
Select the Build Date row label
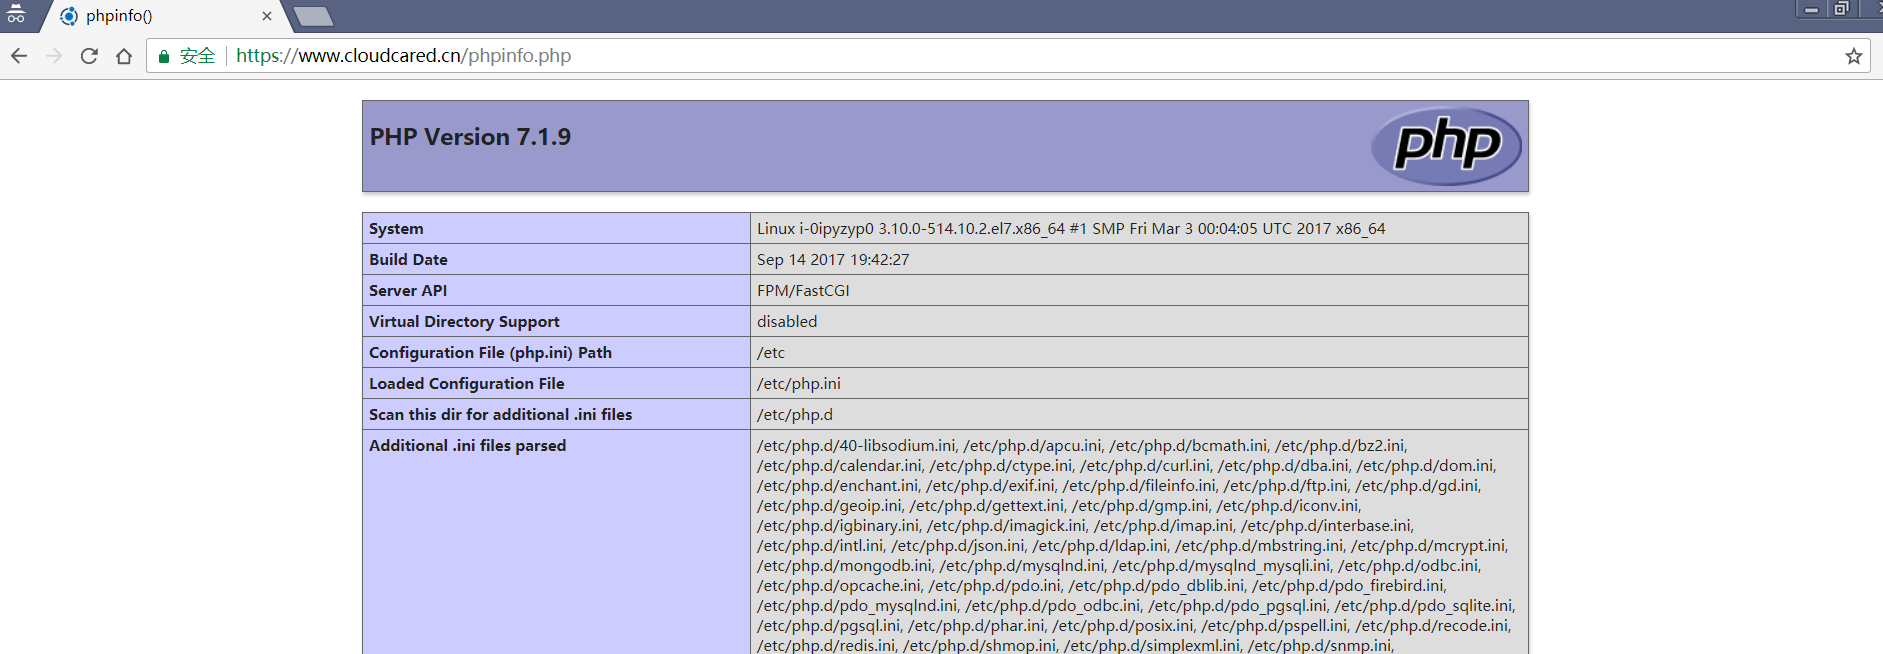coord(408,260)
